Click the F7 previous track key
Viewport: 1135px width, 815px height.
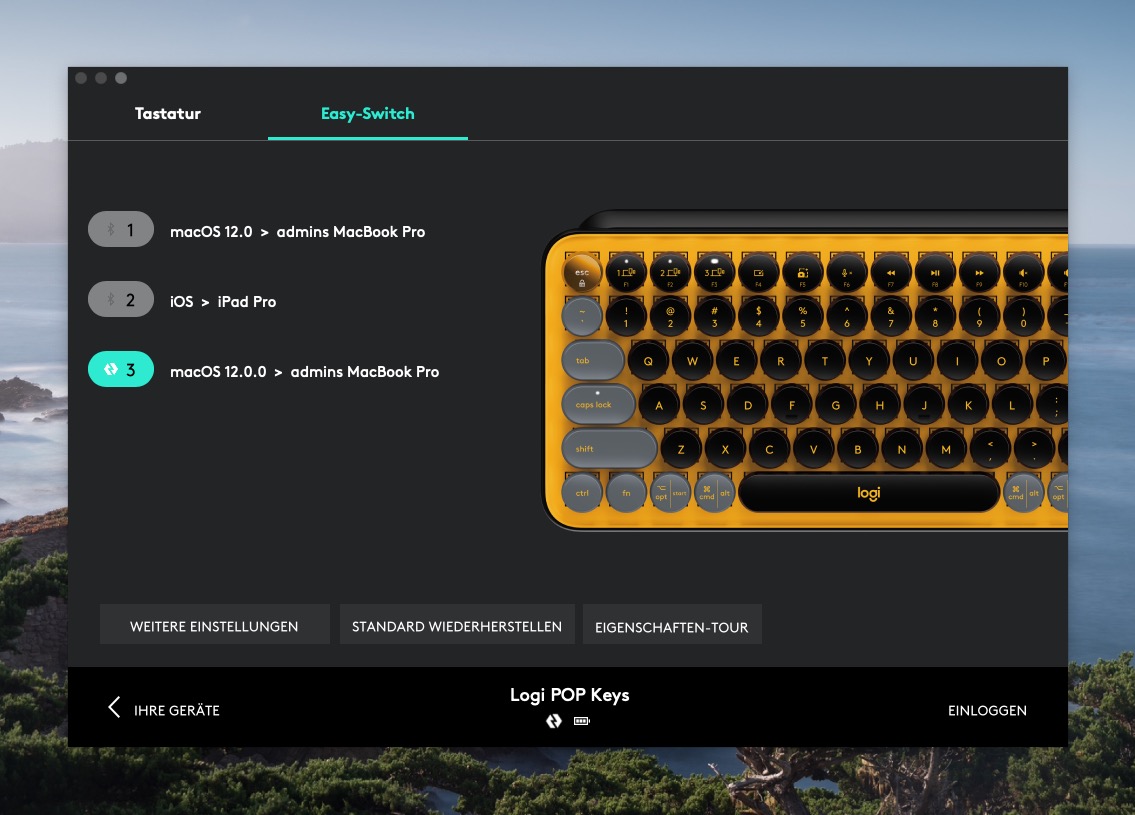pyautogui.click(x=891, y=273)
